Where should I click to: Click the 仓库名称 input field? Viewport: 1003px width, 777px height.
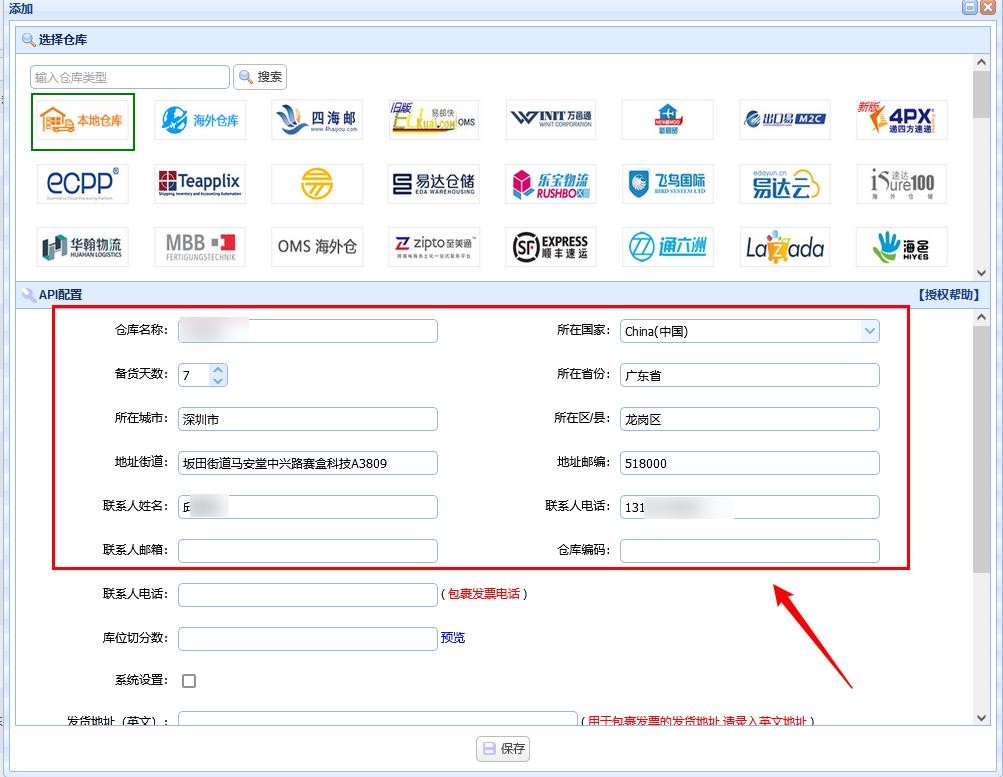(308, 331)
